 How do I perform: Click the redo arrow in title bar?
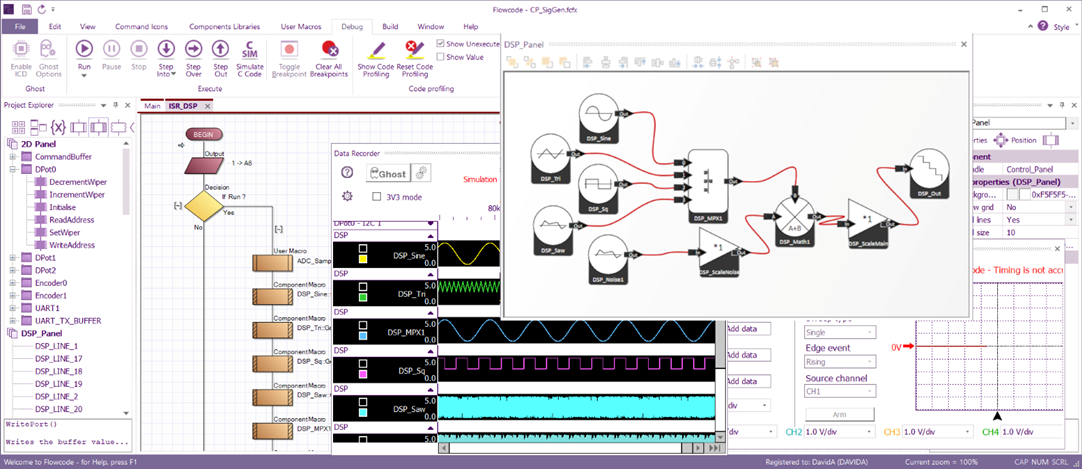pos(41,8)
